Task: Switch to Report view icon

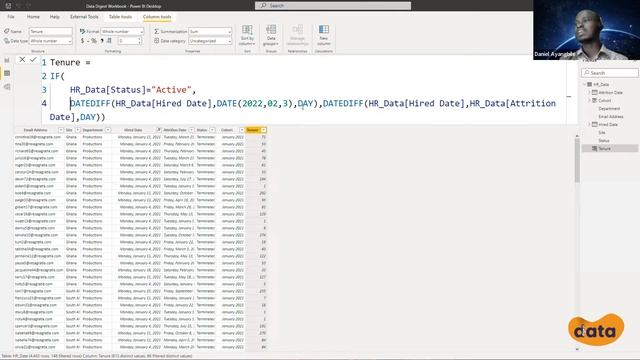Action: point(7,60)
